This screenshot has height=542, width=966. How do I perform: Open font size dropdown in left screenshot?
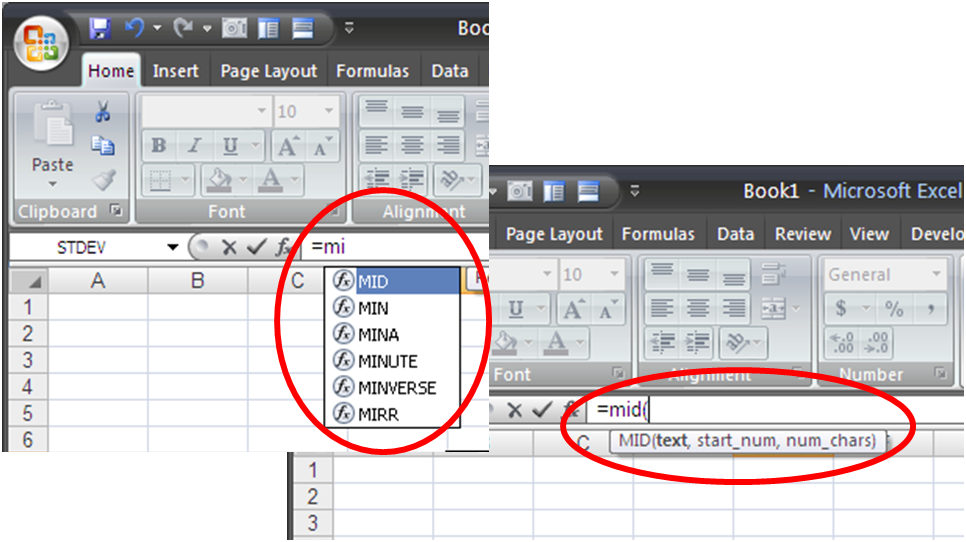(328, 111)
